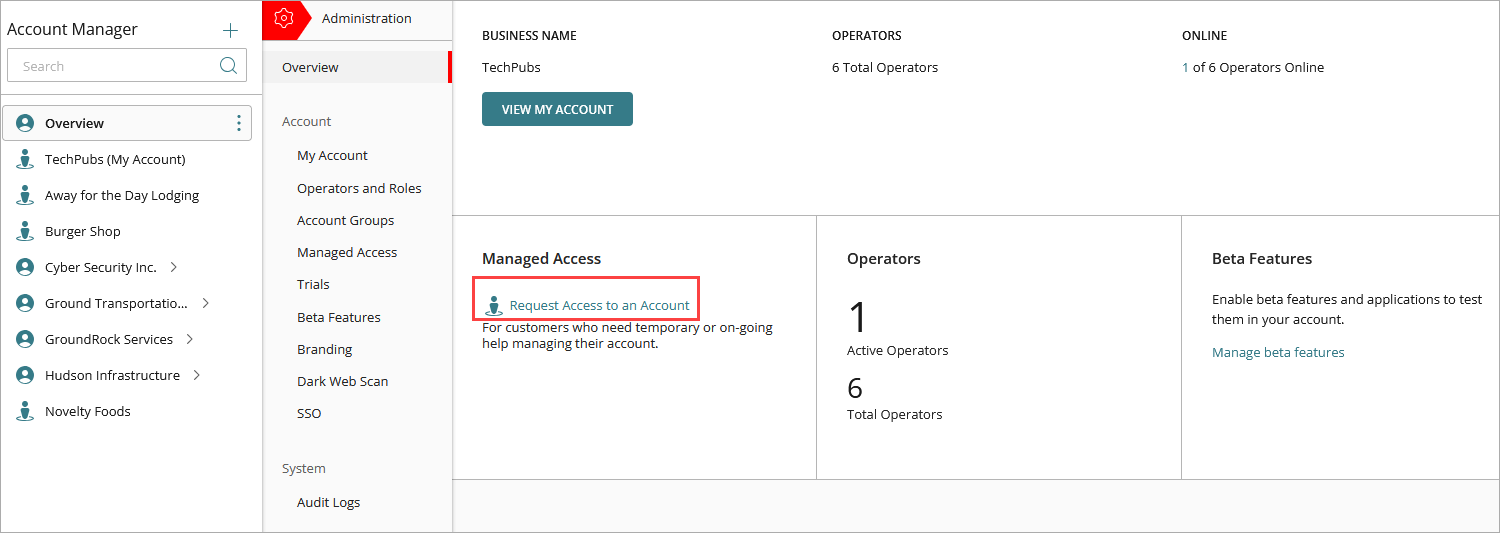This screenshot has width=1500, height=533.
Task: Click the Cyber Security Inc. account icon
Action: pyautogui.click(x=25, y=267)
